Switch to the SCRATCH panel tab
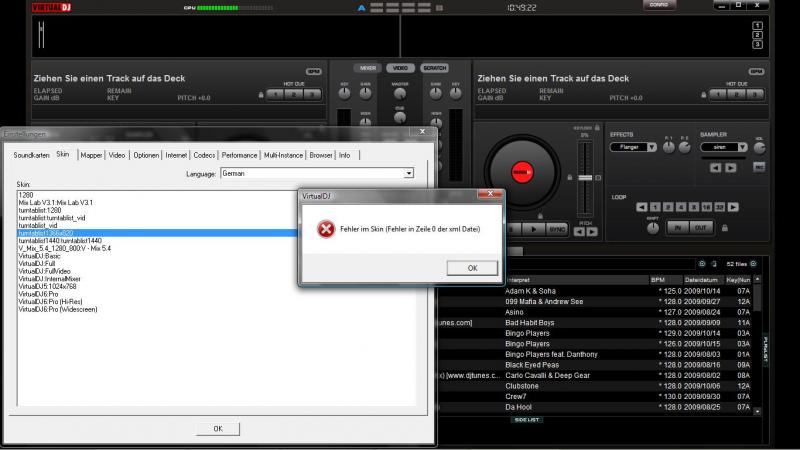The image size is (800, 450). click(435, 68)
